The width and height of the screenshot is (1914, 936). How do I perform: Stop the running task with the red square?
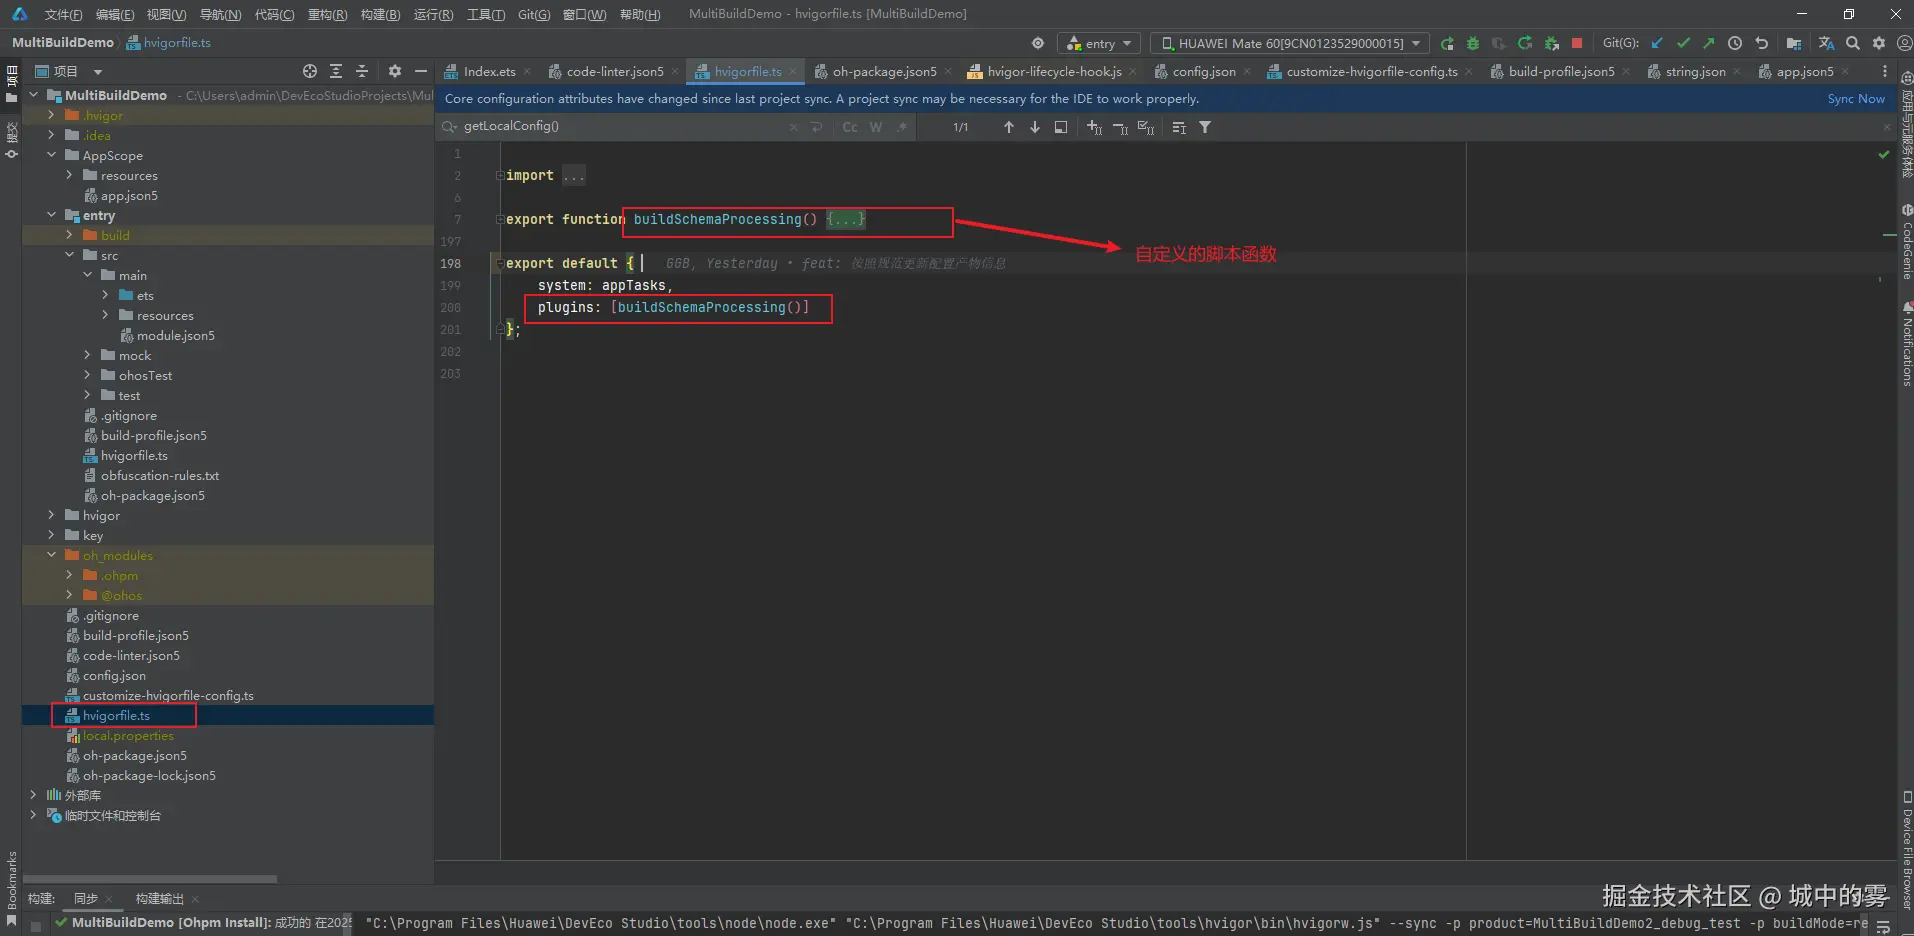[1577, 43]
